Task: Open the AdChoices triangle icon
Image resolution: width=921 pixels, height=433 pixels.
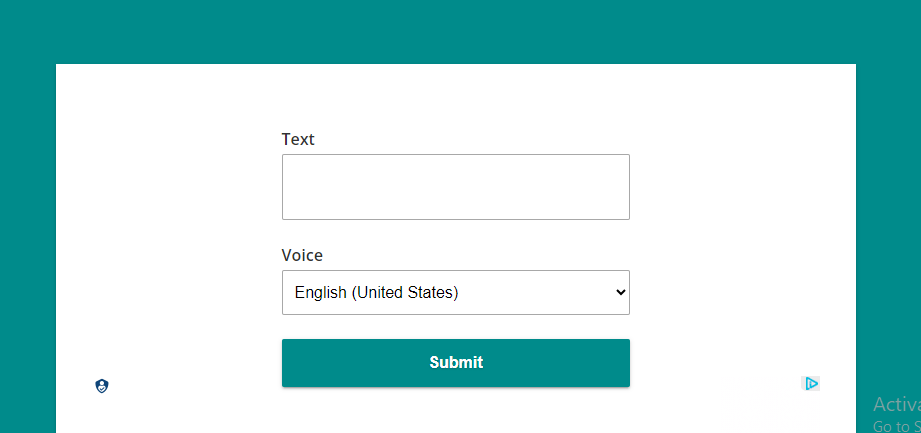Action: (x=811, y=383)
